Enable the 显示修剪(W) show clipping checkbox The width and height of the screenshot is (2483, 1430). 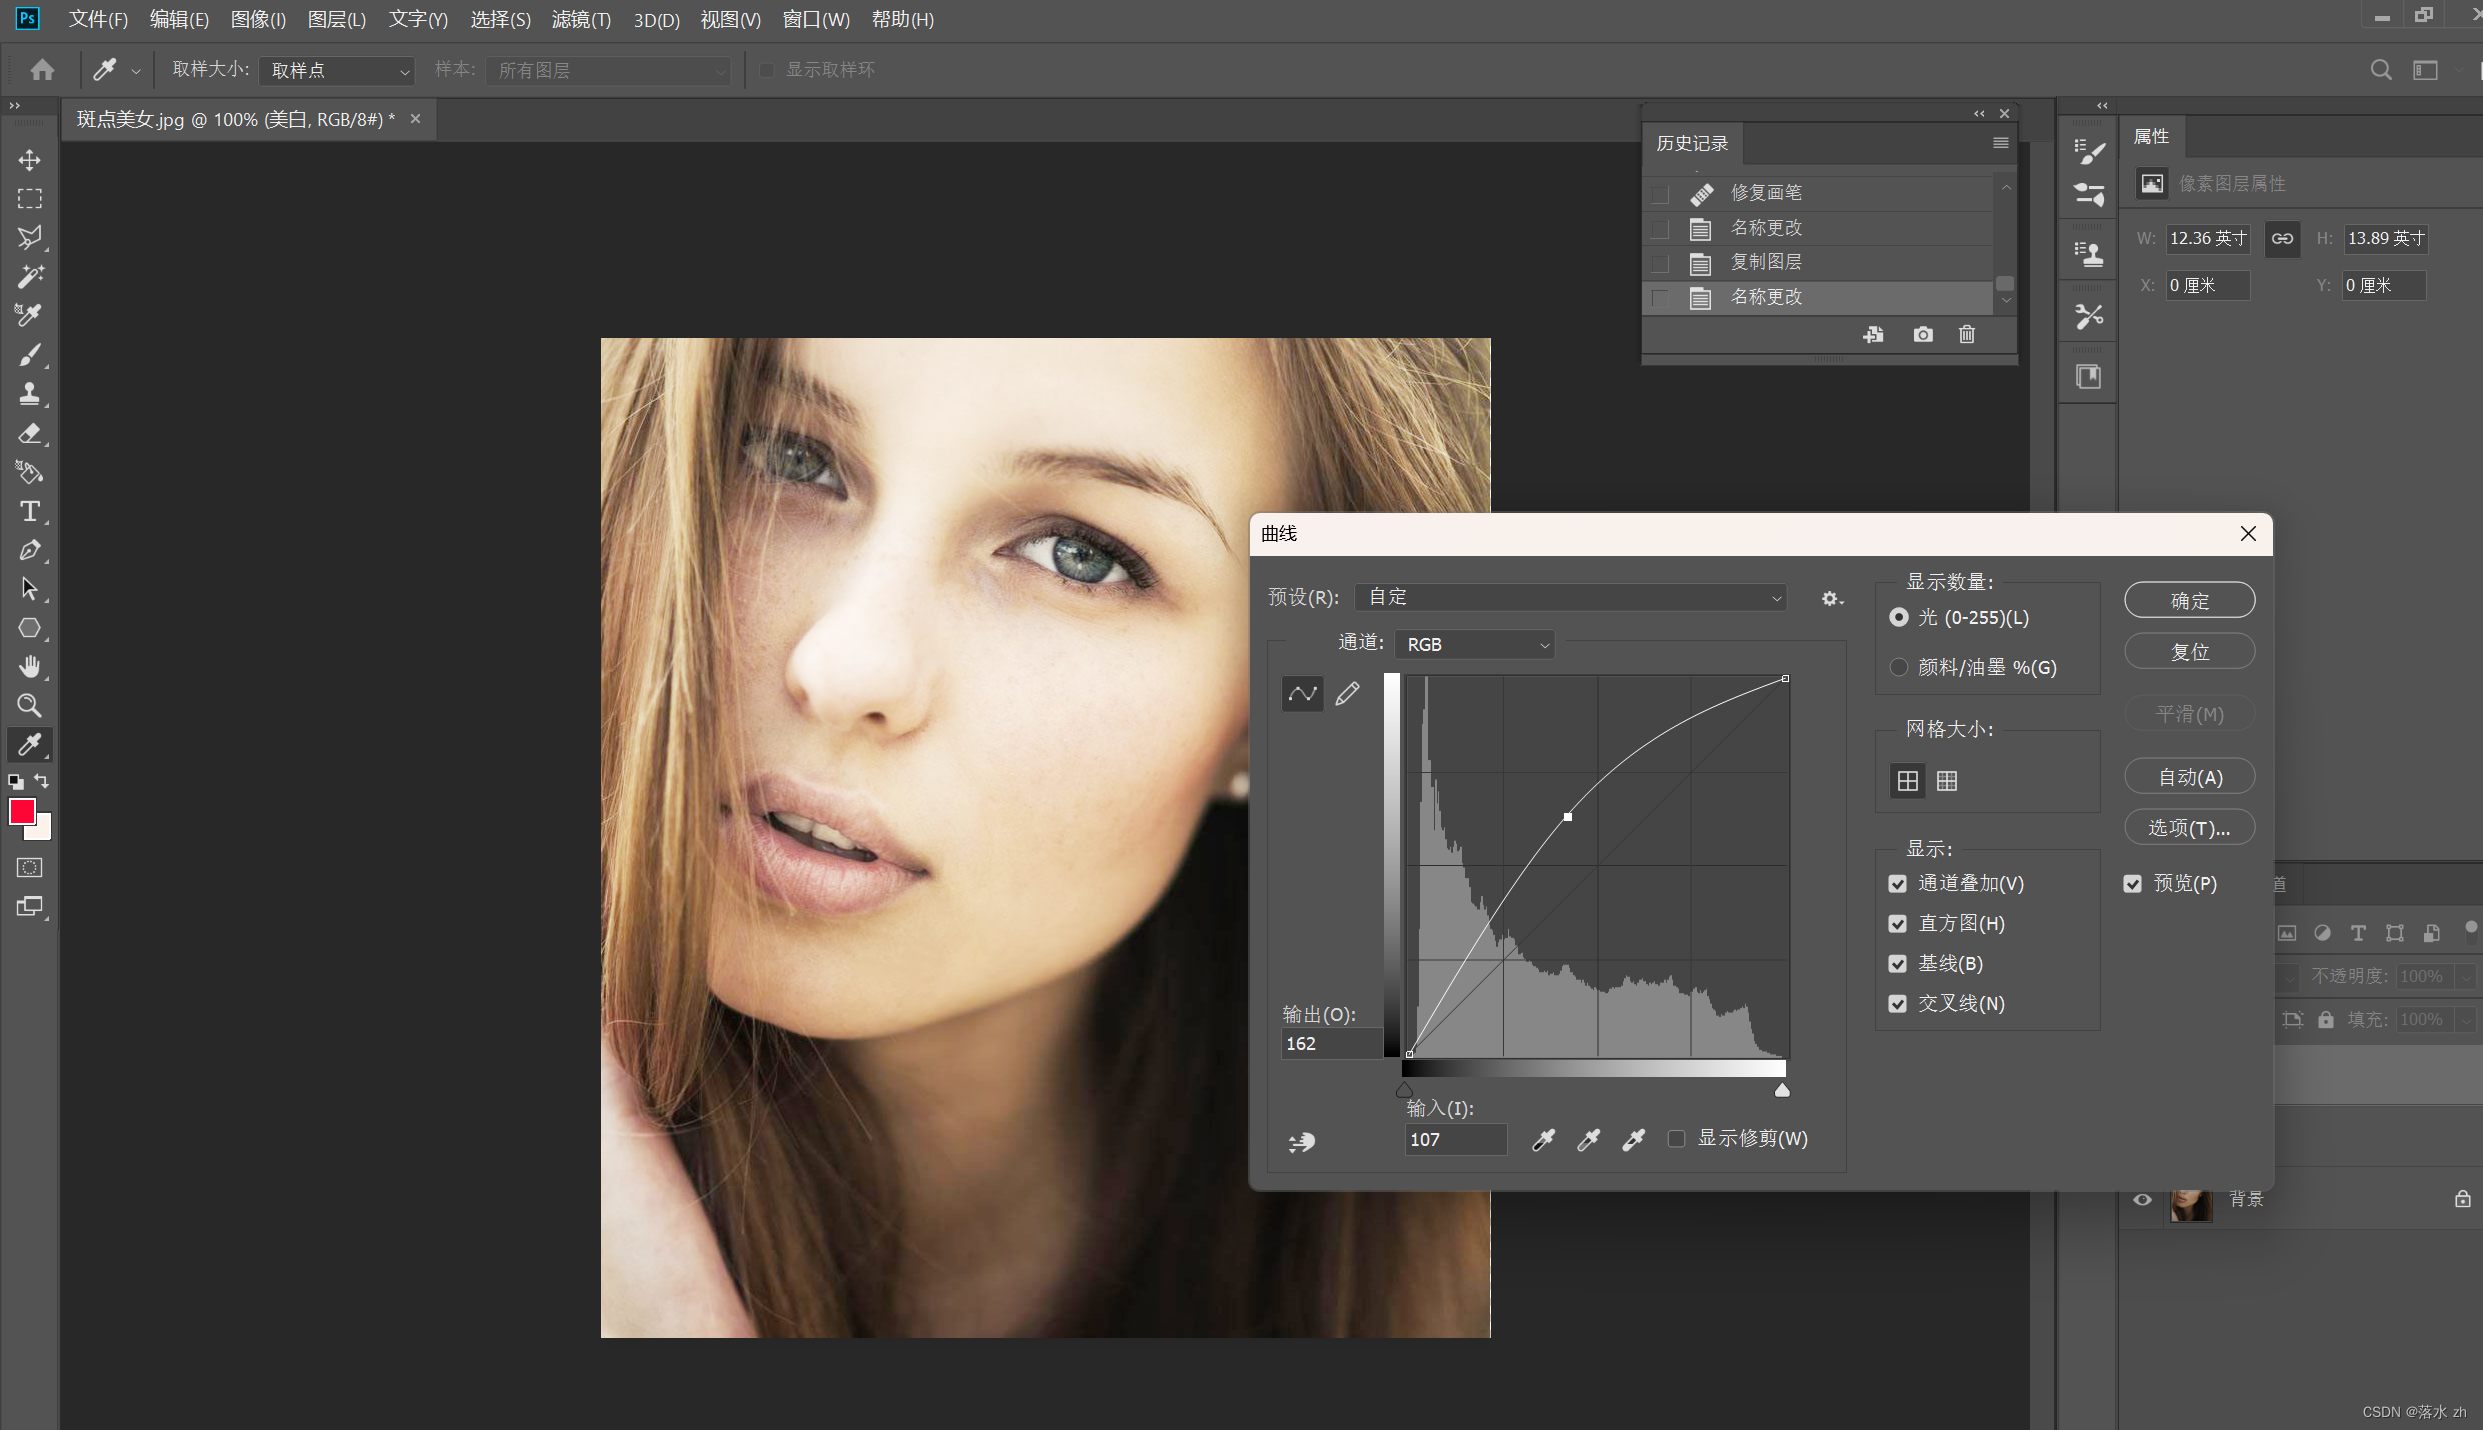1677,1139
